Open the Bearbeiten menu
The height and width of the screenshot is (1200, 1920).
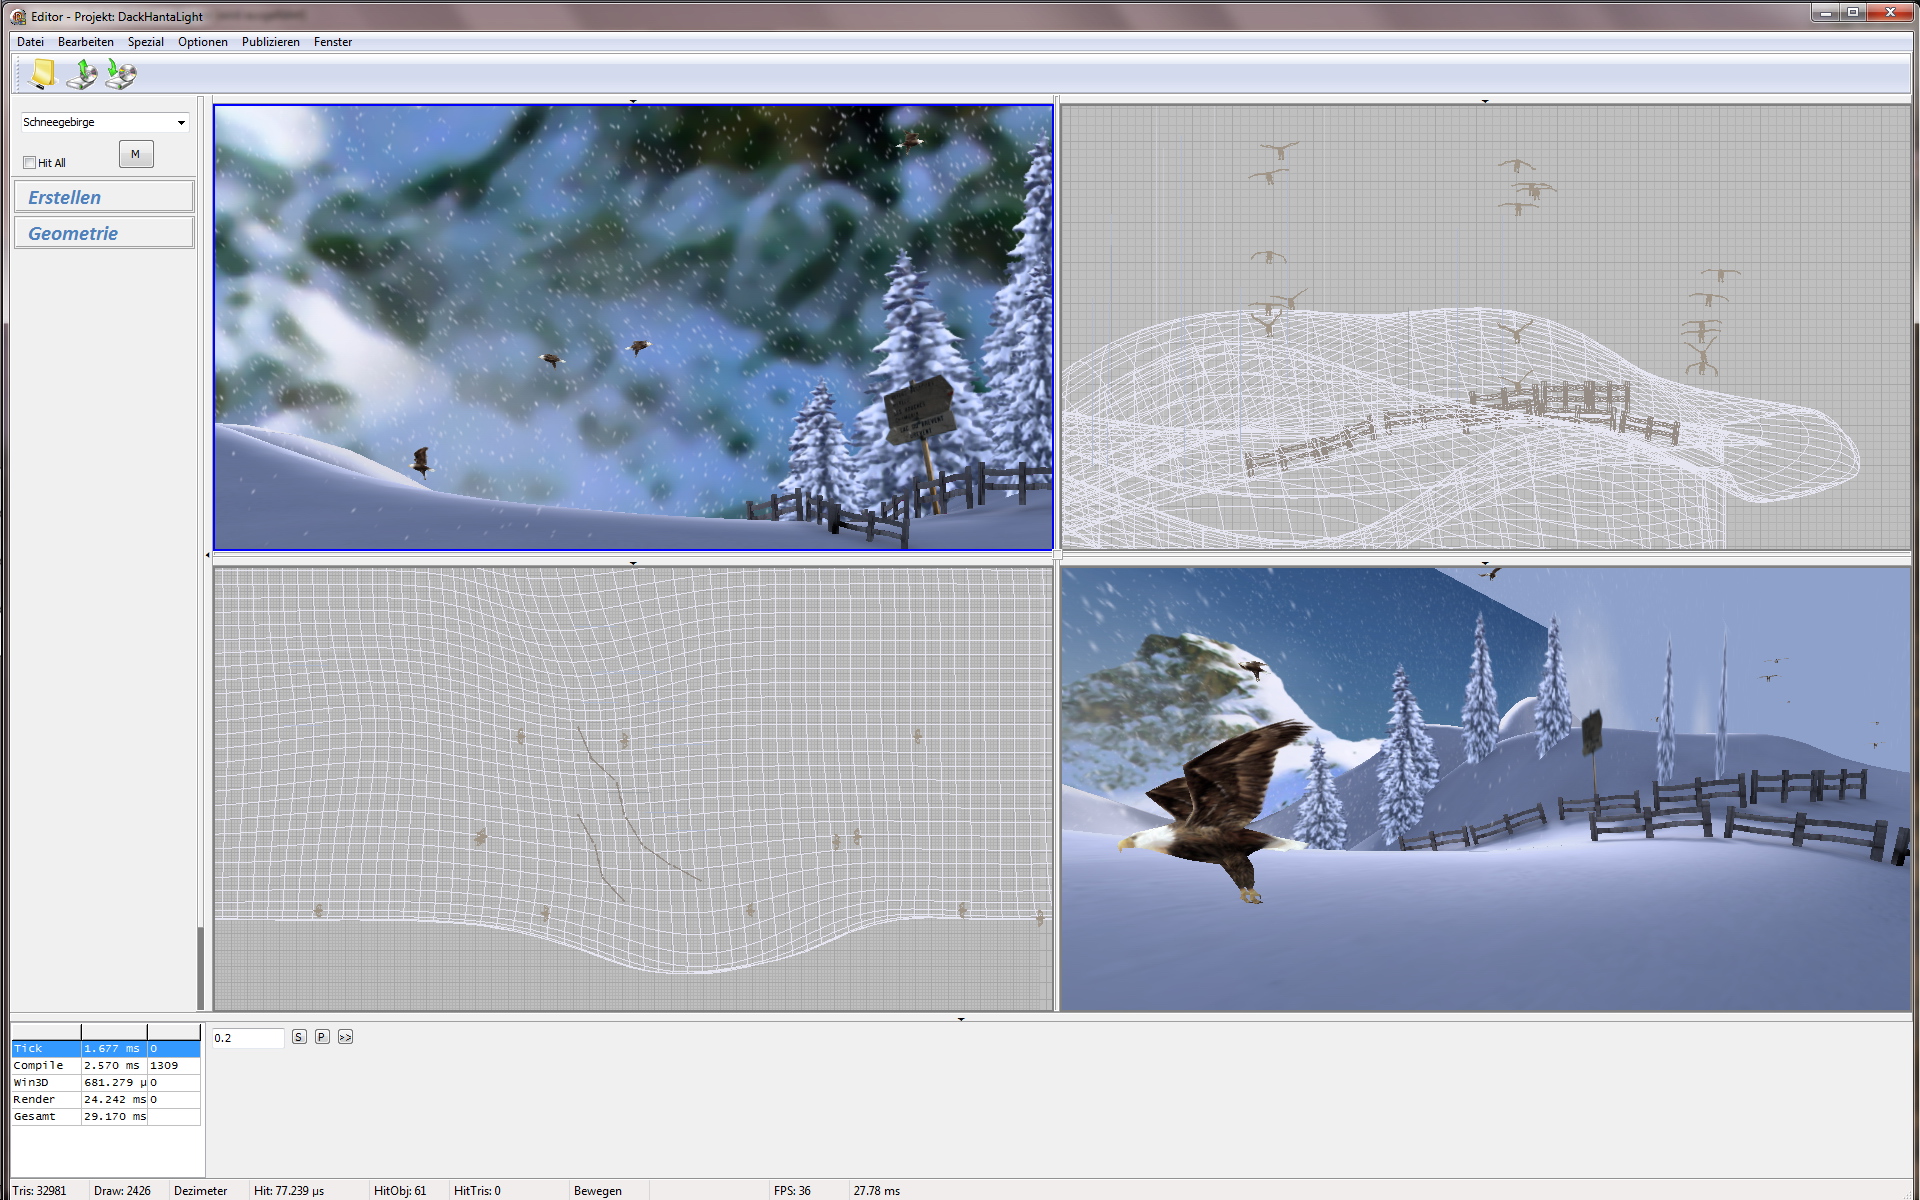coord(85,42)
